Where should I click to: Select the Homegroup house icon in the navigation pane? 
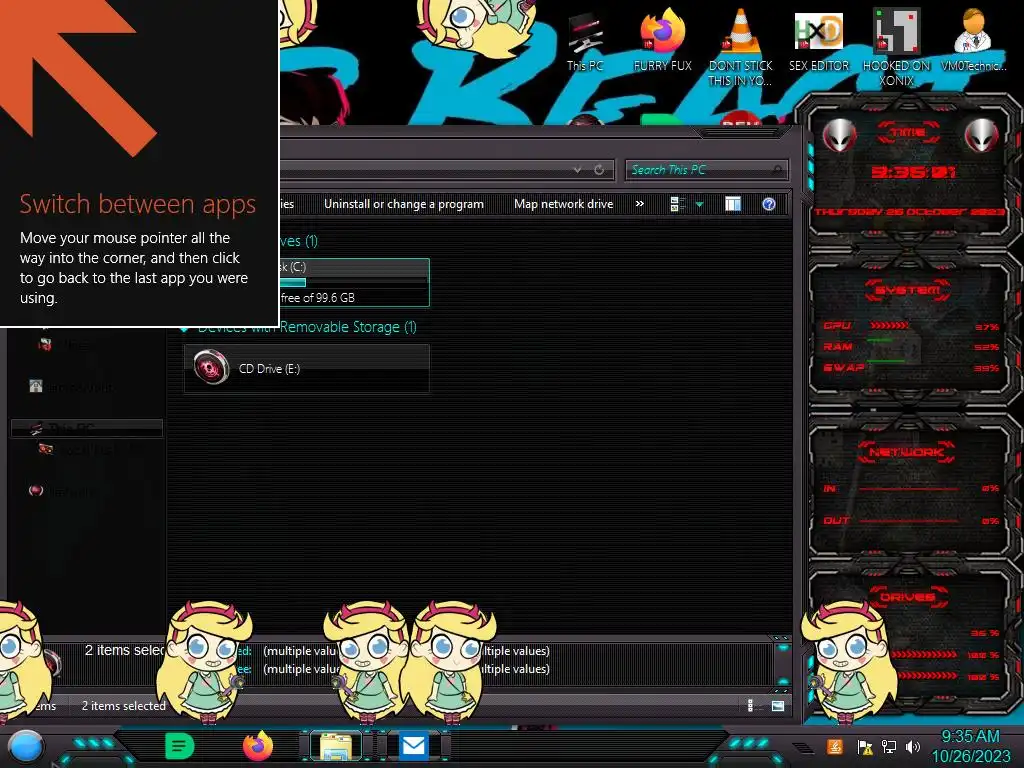point(36,386)
